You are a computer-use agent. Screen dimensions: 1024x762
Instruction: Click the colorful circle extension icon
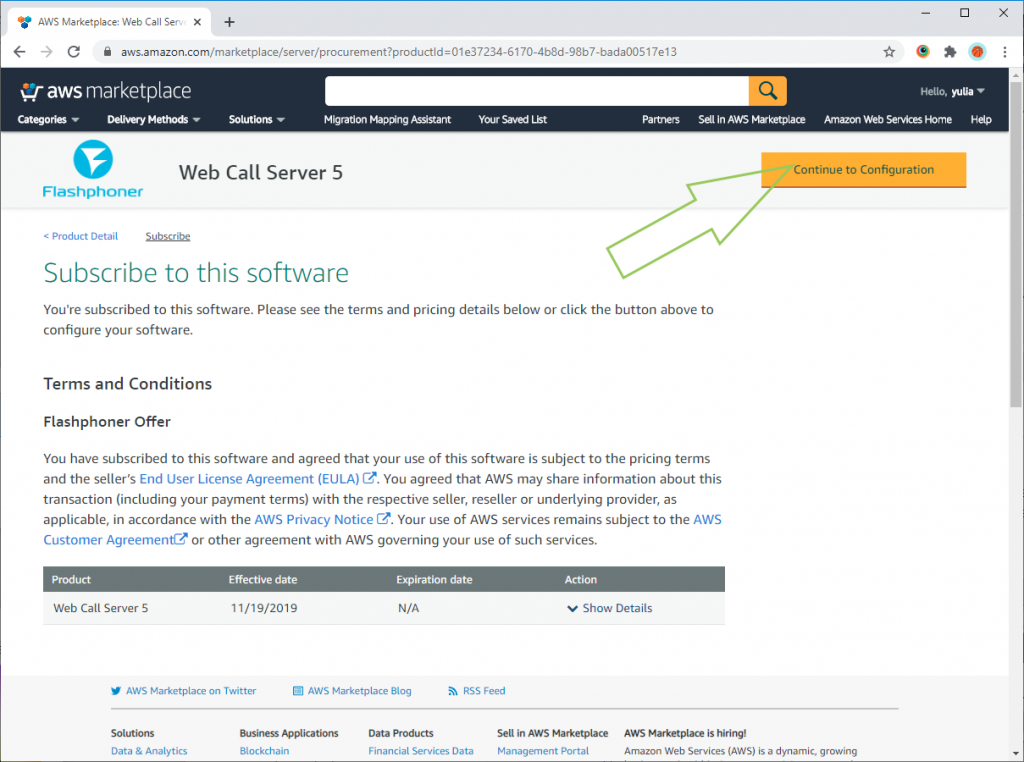[923, 51]
